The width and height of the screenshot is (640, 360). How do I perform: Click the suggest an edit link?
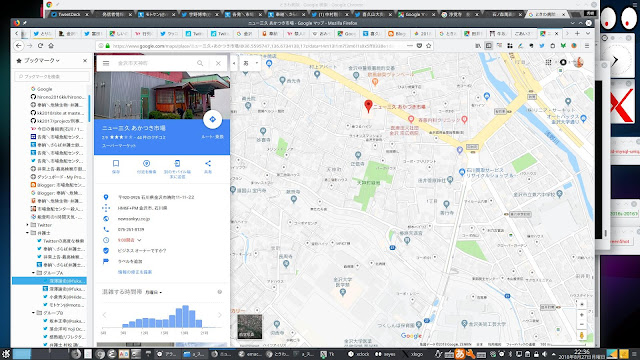(135, 272)
